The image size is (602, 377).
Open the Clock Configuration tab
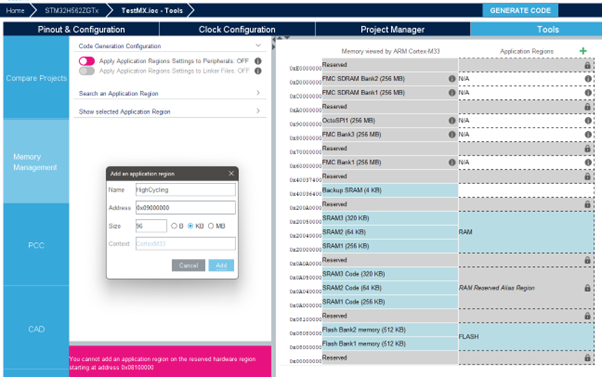point(237,30)
